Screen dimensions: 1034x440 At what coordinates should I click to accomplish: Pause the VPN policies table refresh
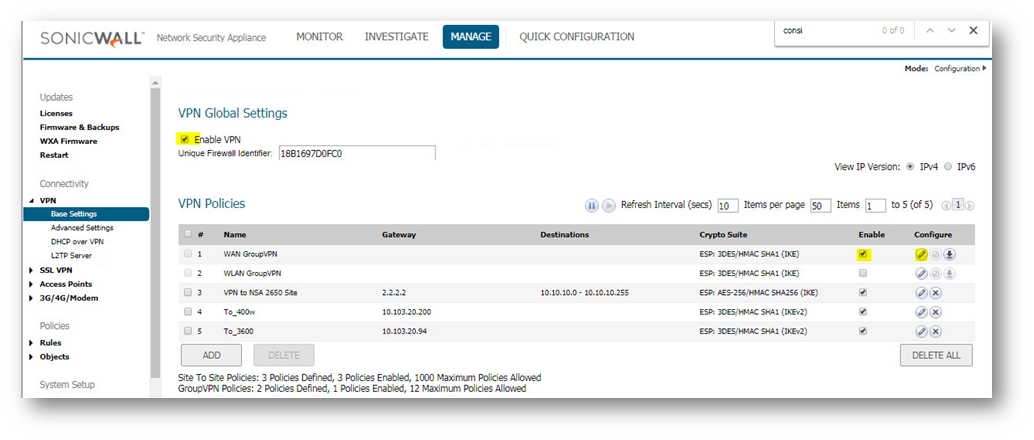(591, 205)
